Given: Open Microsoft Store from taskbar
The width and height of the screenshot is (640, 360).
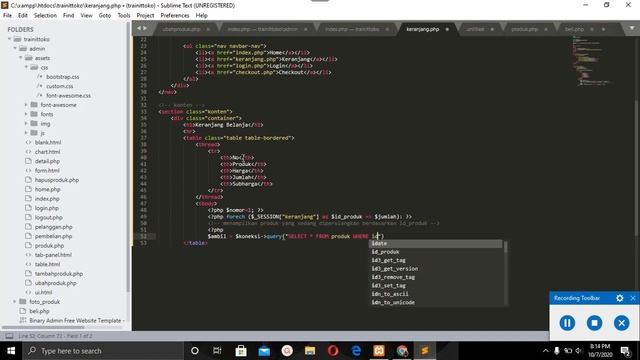Looking at the screenshot, I should coord(241,351).
